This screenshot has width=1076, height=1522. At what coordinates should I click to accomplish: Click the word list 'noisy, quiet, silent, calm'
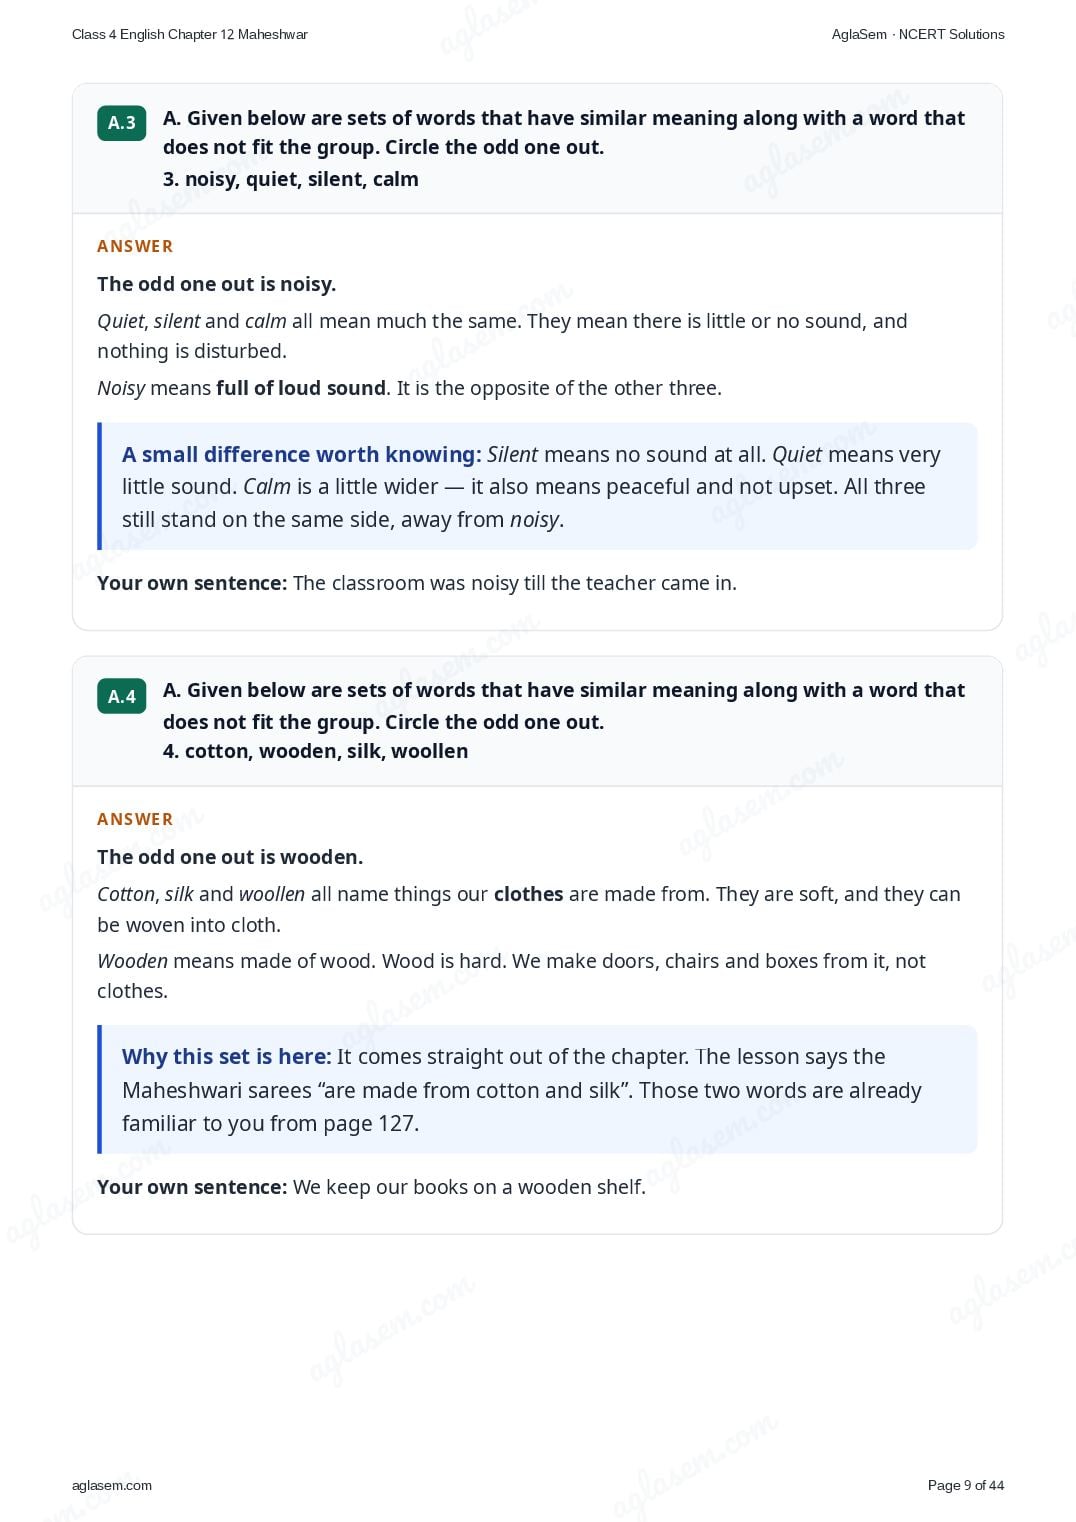[x=301, y=179]
